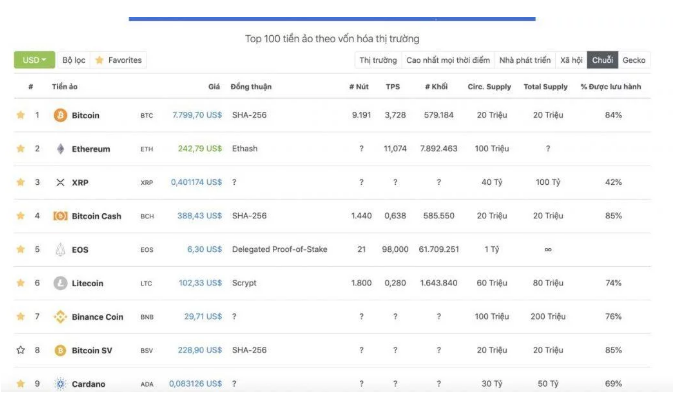The height and width of the screenshot is (406, 689).
Task: Click the Delegated Proof-of-Stake consensus cell
Action: pyautogui.click(x=279, y=249)
